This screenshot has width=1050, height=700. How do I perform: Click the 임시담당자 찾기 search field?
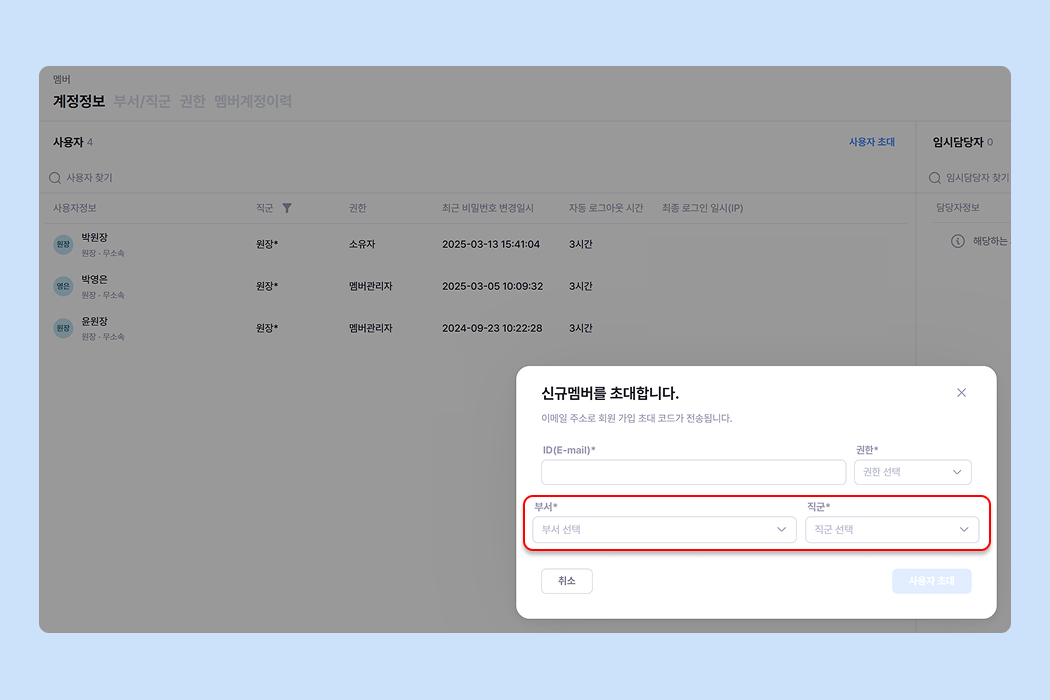point(976,178)
